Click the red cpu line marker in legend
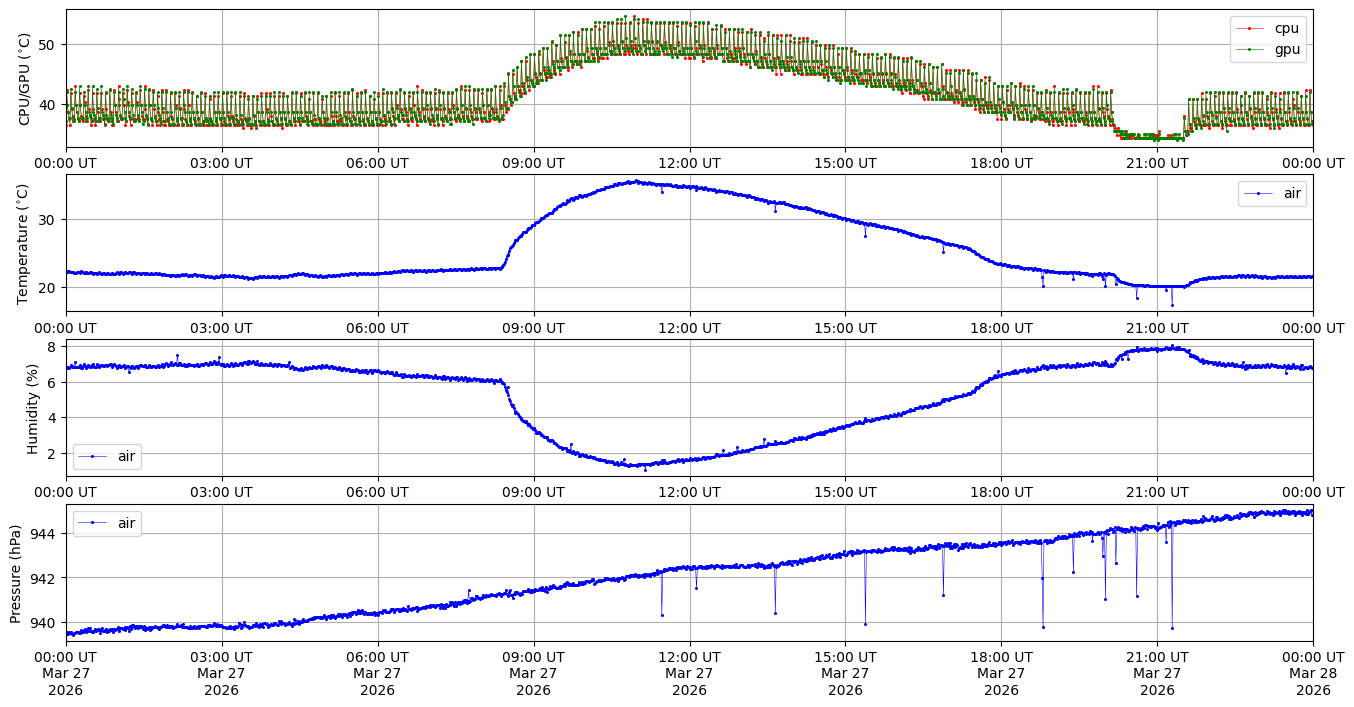The image size is (1354, 707). coord(1249,28)
